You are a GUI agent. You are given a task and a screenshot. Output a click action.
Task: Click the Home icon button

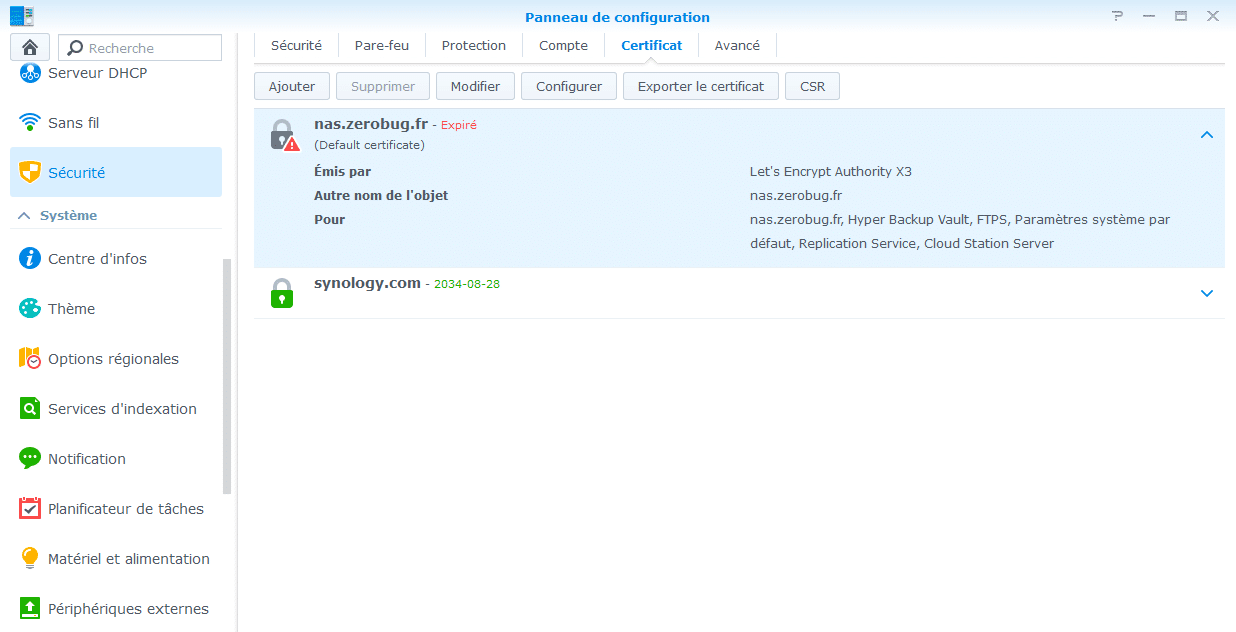coord(30,47)
